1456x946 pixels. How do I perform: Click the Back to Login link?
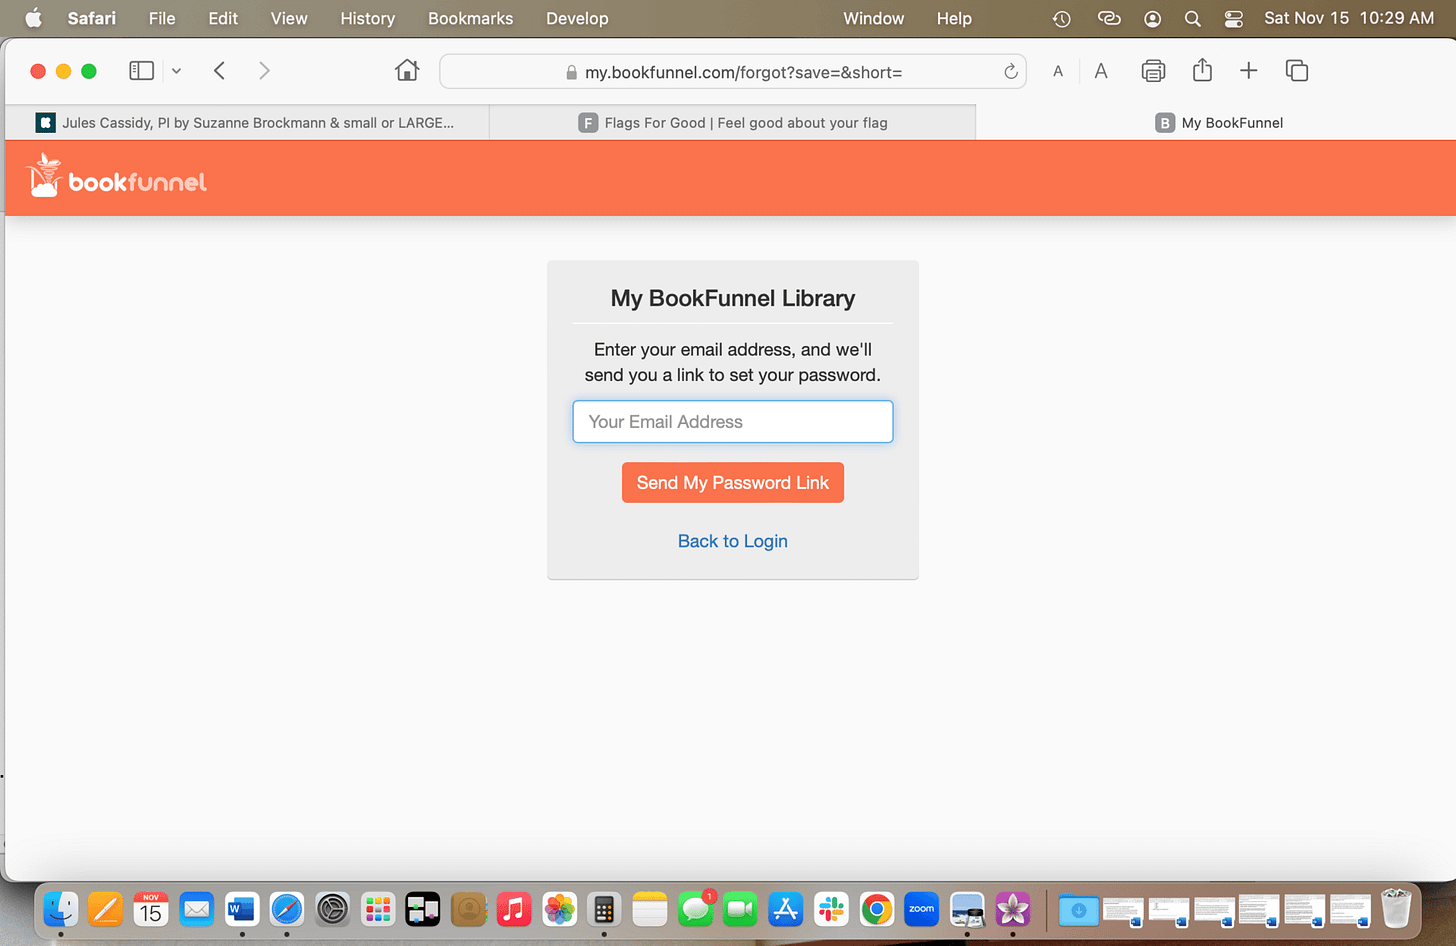[x=732, y=540]
